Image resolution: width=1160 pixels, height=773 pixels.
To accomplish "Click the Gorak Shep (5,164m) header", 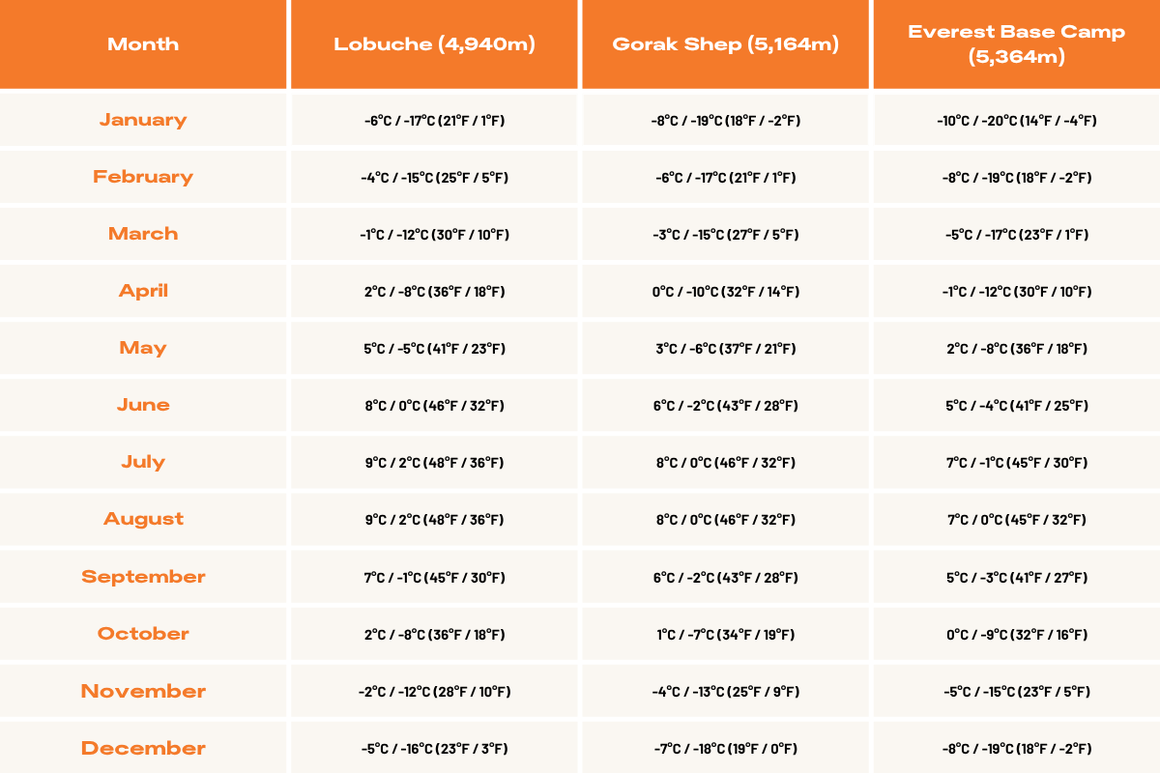I will click(726, 44).
